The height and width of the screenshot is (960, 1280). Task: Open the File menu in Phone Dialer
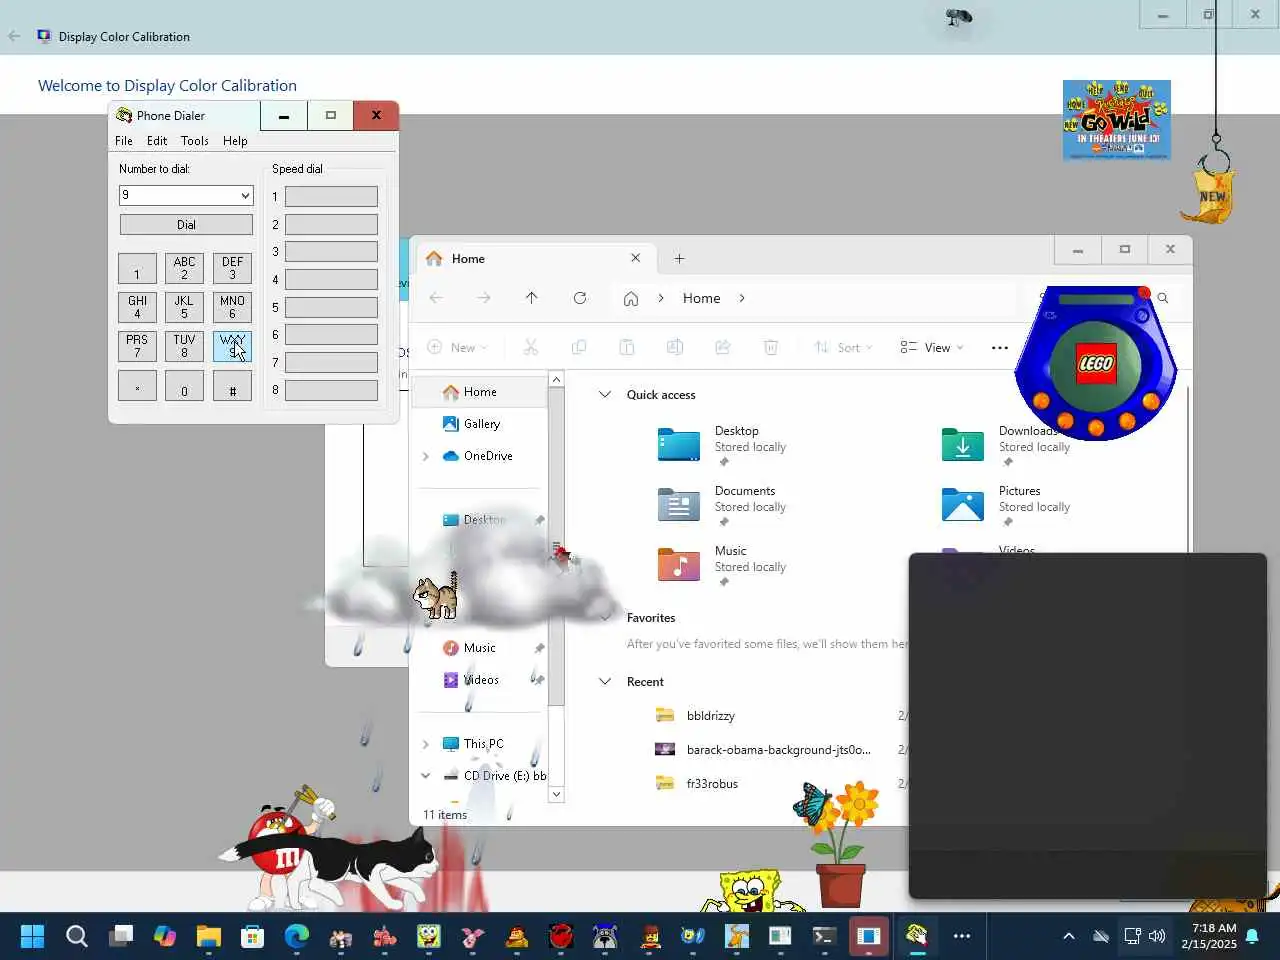[124, 141]
